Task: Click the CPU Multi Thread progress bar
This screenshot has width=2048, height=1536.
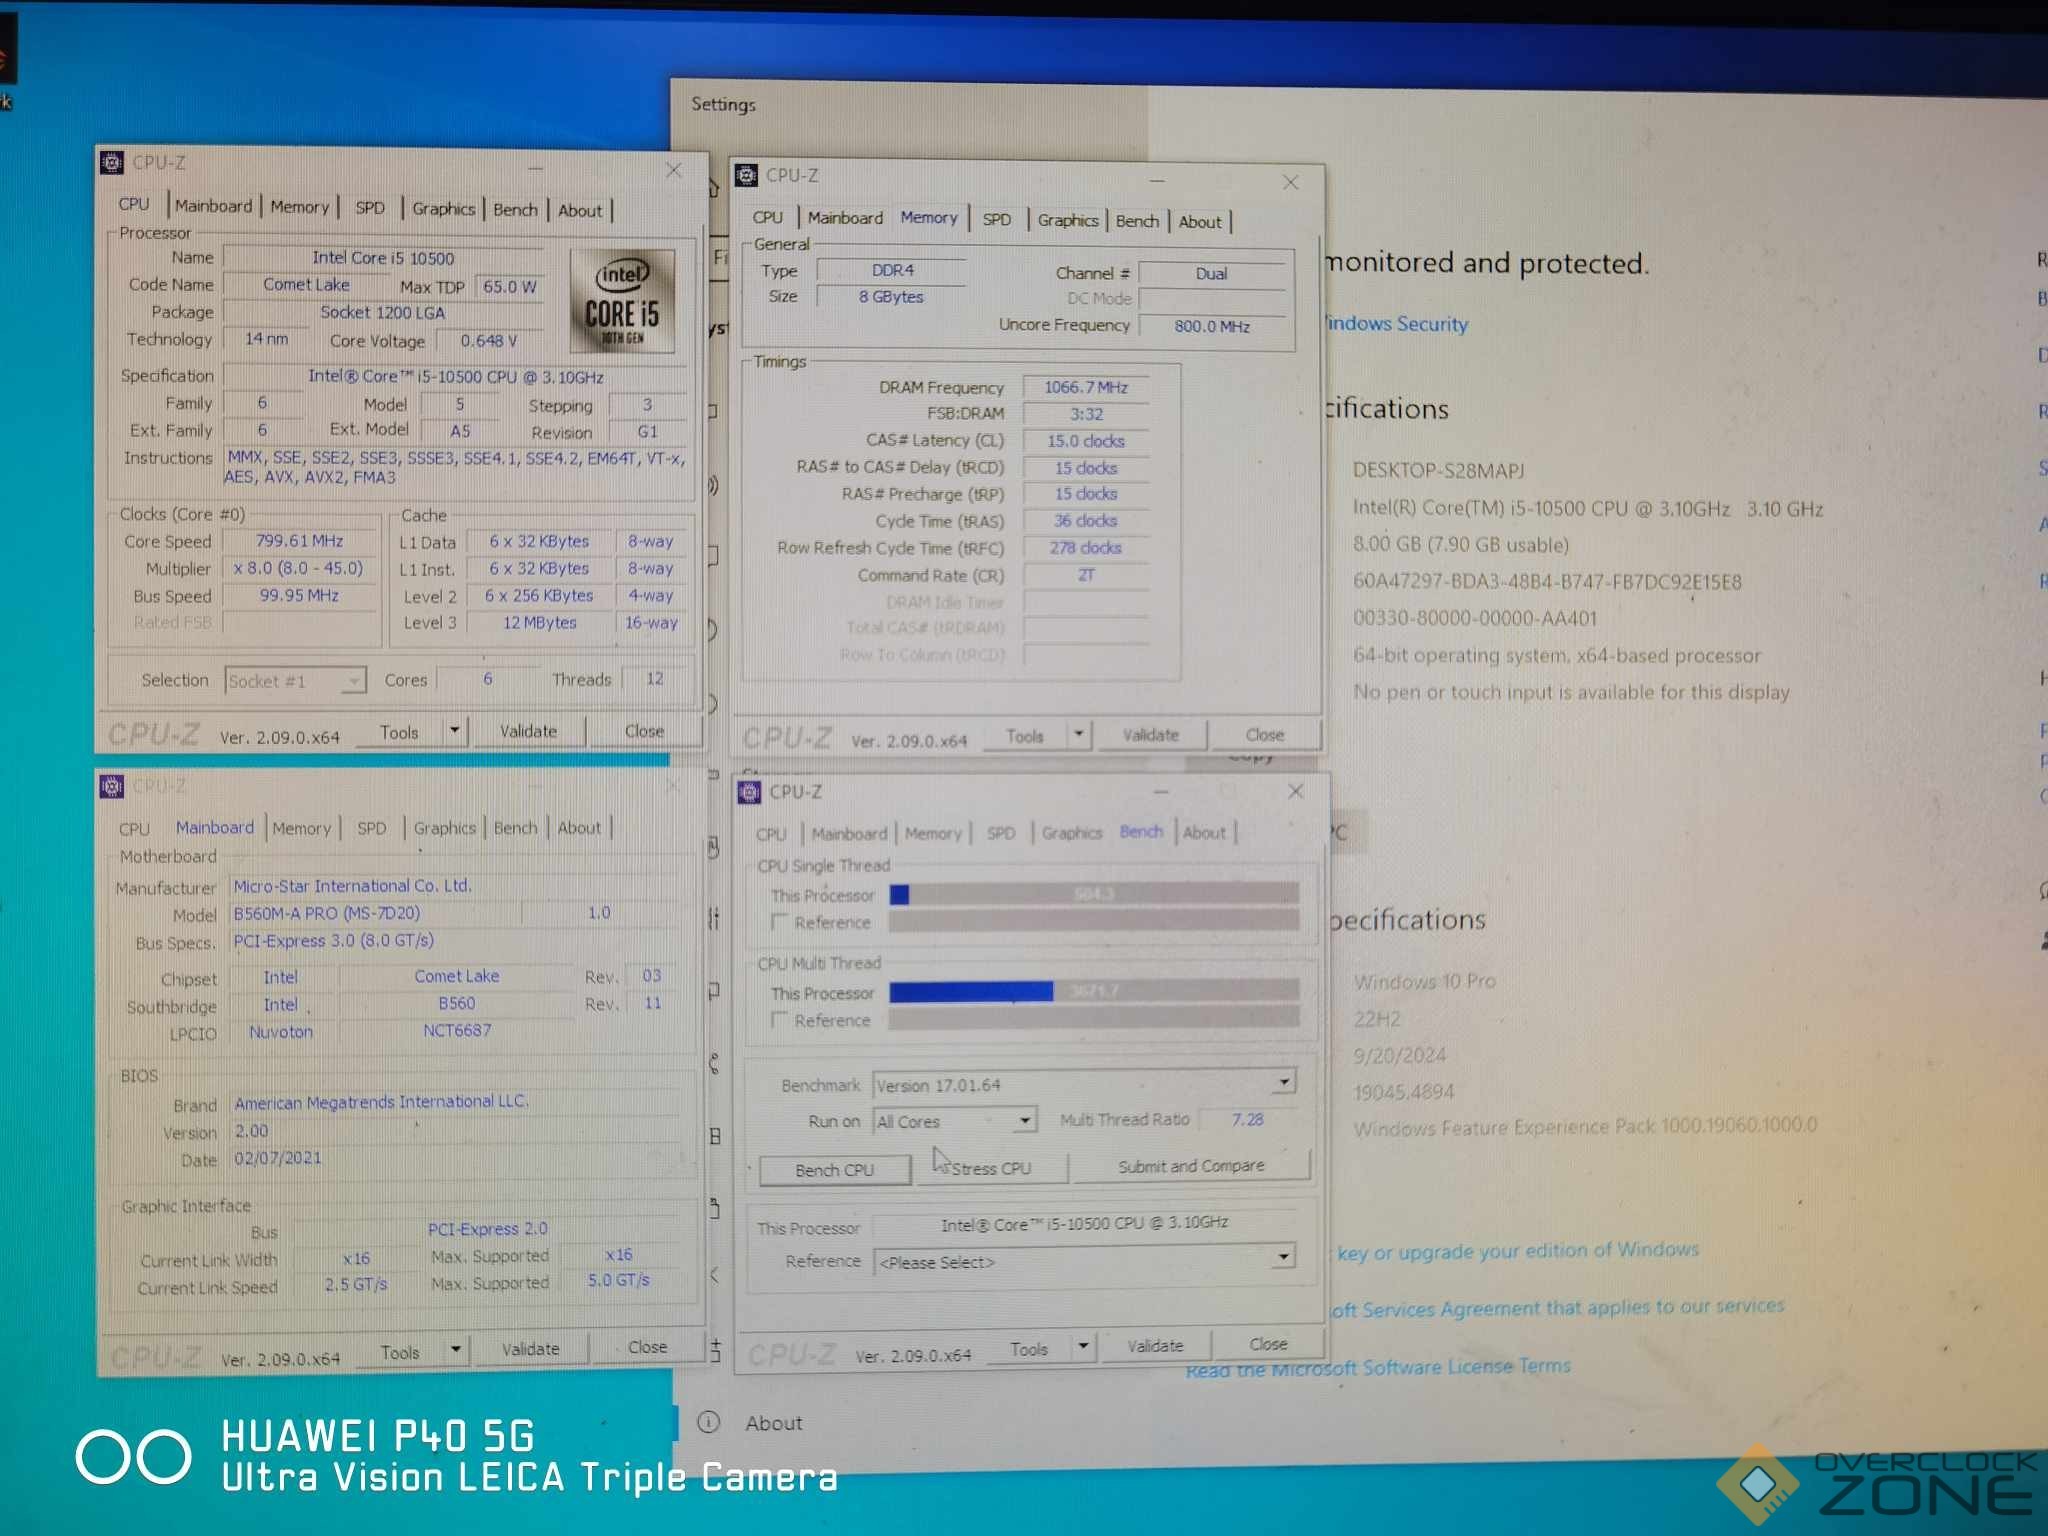Action: pos(1093,991)
